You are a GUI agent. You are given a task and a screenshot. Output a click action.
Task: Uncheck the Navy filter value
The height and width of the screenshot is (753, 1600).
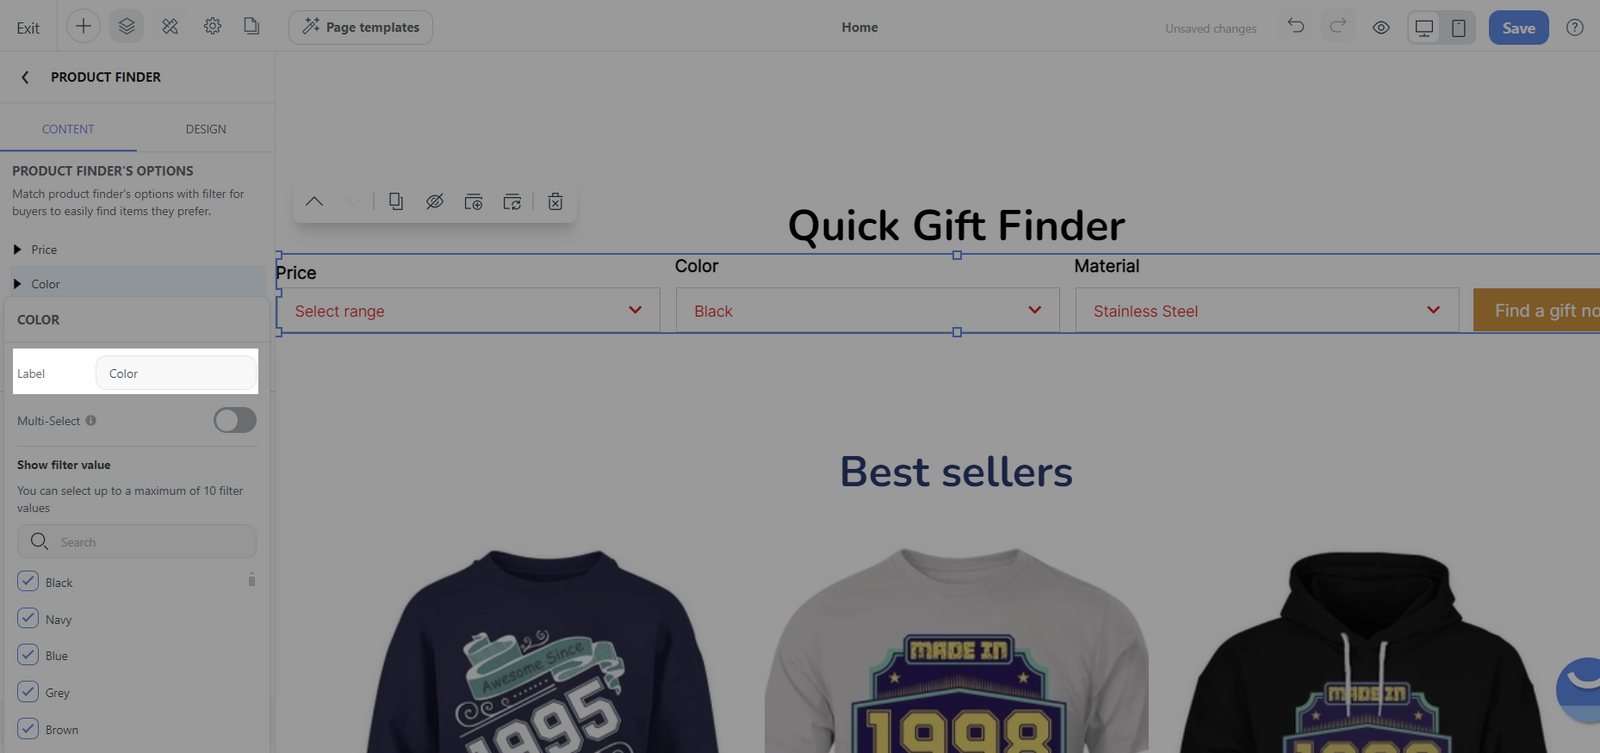tap(28, 618)
